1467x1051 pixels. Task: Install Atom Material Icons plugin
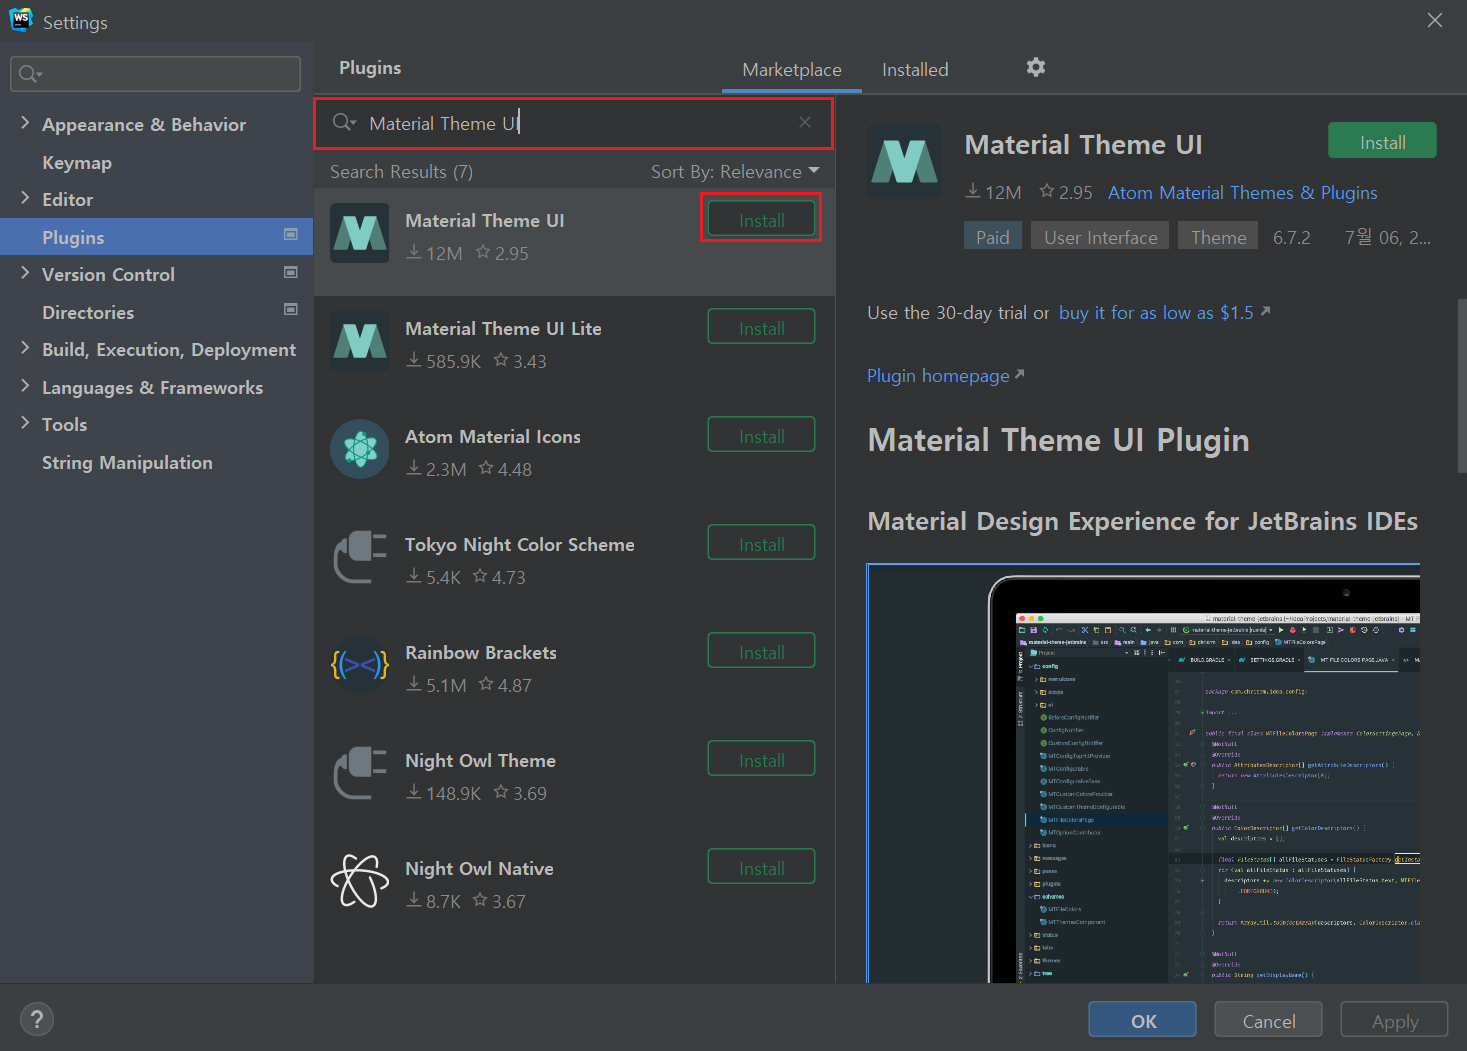coord(761,436)
